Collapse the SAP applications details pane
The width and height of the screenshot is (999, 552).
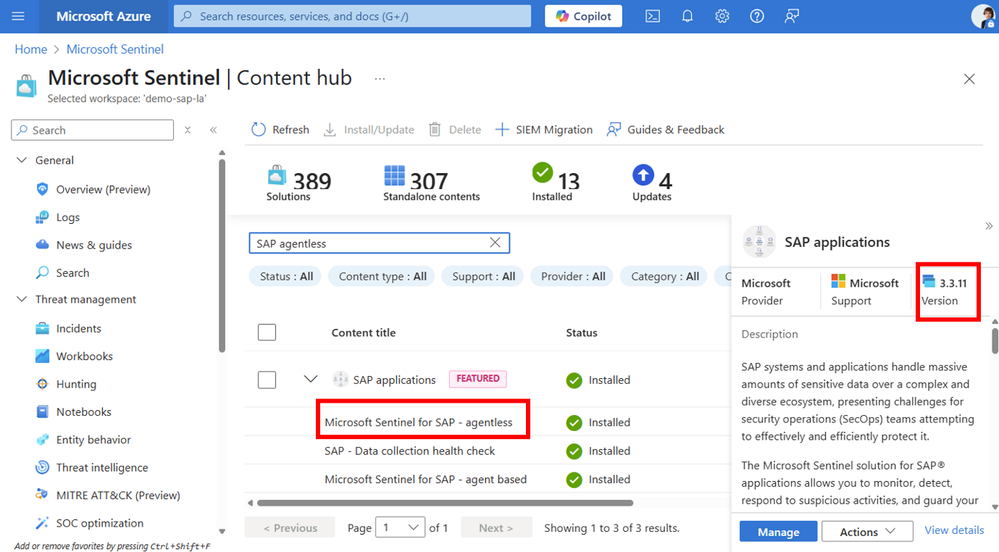click(988, 226)
